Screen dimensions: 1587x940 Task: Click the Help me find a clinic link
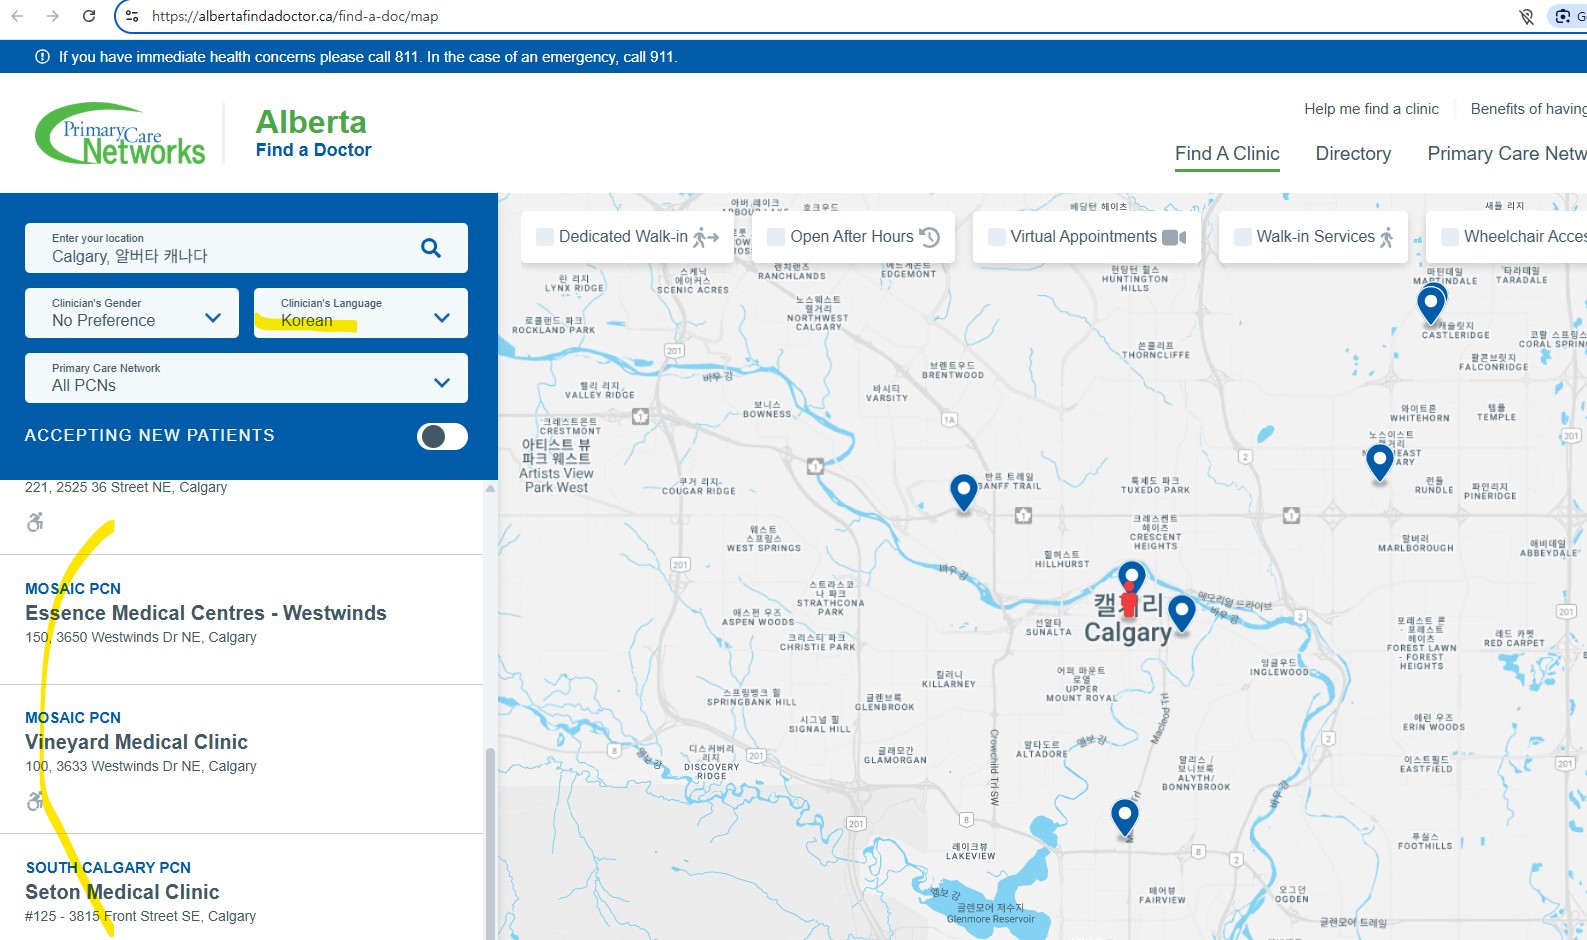(1370, 109)
